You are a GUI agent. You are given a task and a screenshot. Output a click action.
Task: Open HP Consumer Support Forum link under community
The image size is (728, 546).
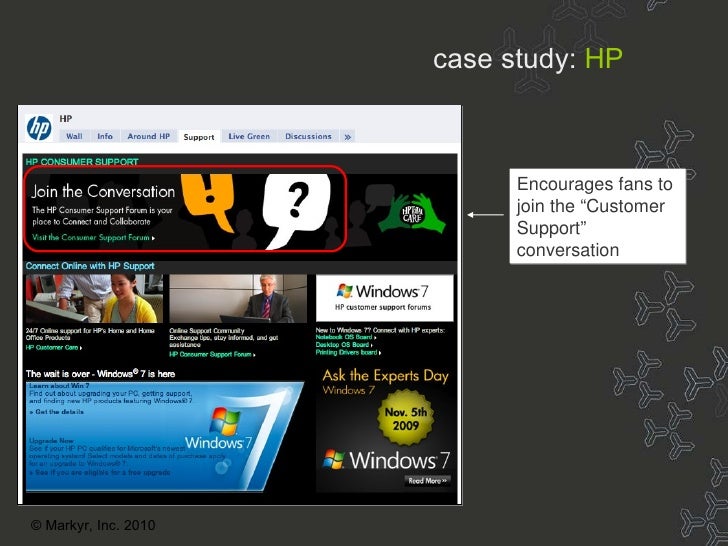[x=212, y=354]
